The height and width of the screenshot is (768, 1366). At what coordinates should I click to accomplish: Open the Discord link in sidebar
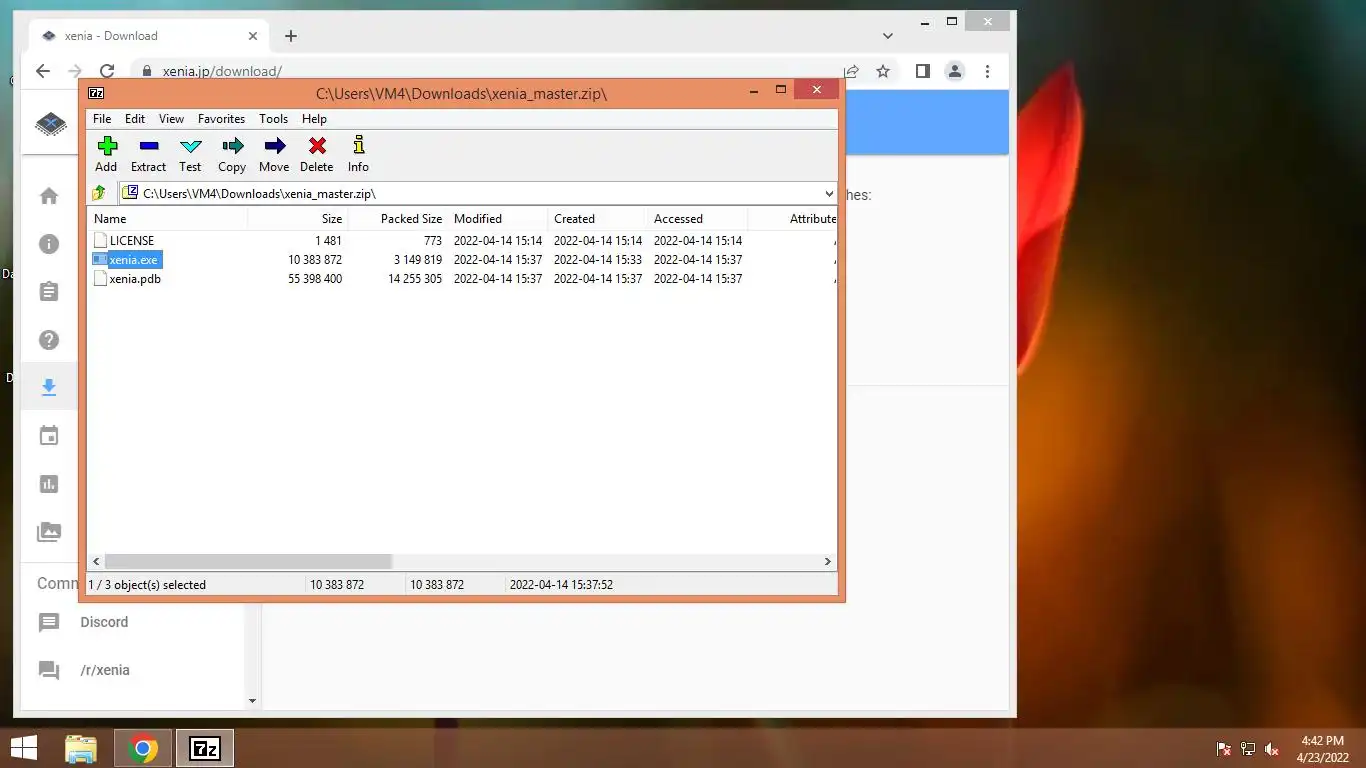[x=104, y=622]
